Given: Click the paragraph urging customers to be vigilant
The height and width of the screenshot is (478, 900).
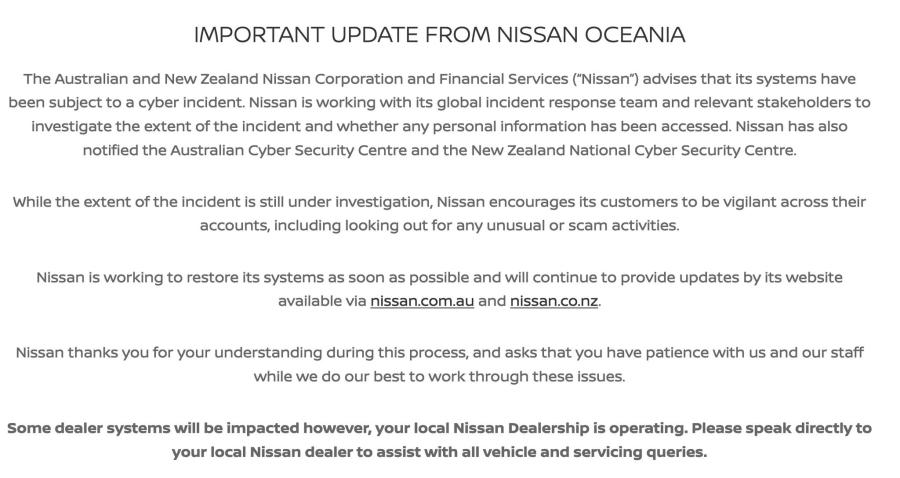Looking at the screenshot, I should 439,213.
